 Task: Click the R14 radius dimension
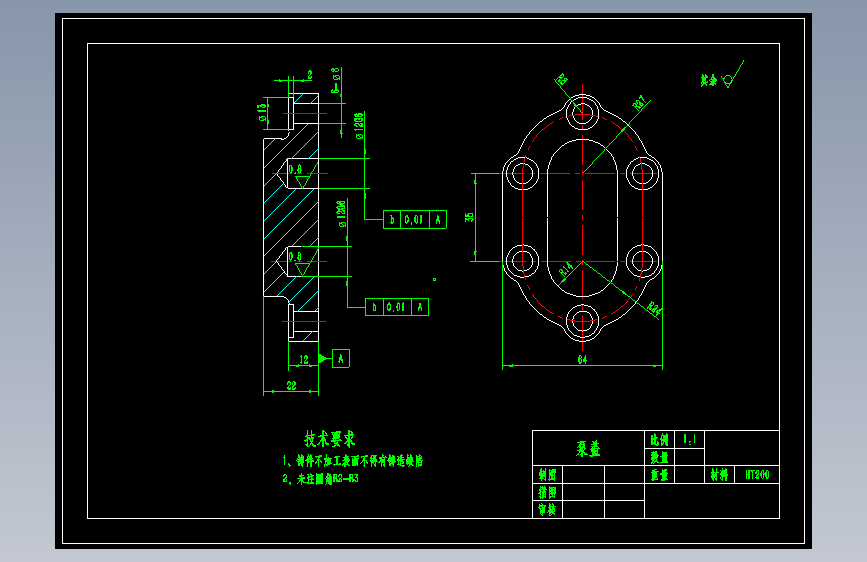566,270
